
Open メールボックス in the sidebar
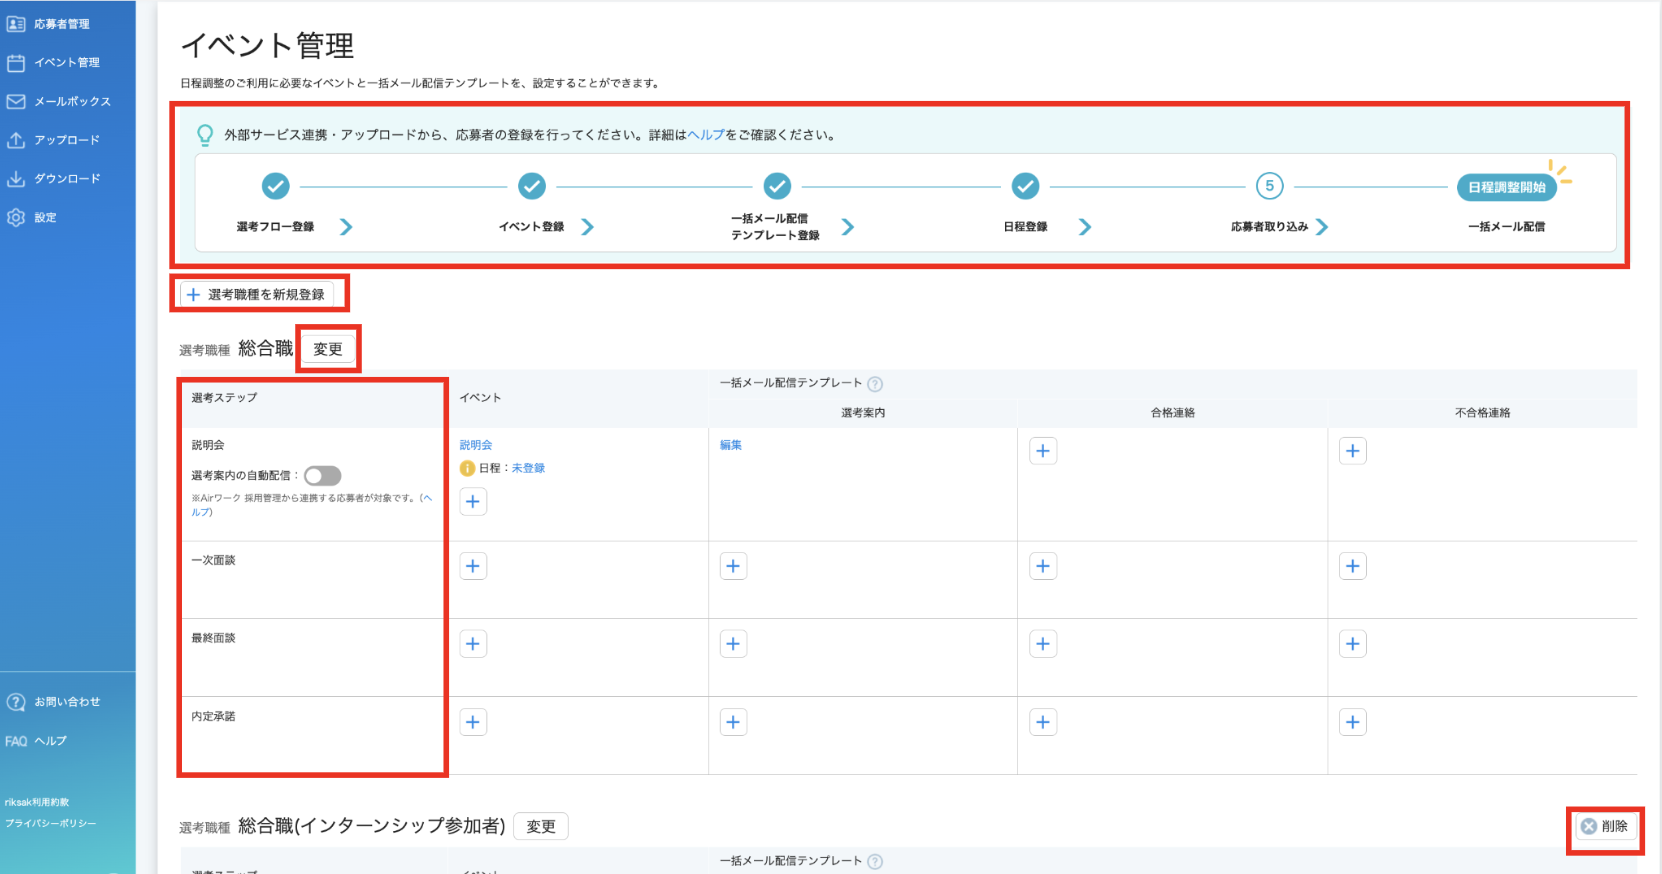point(58,101)
